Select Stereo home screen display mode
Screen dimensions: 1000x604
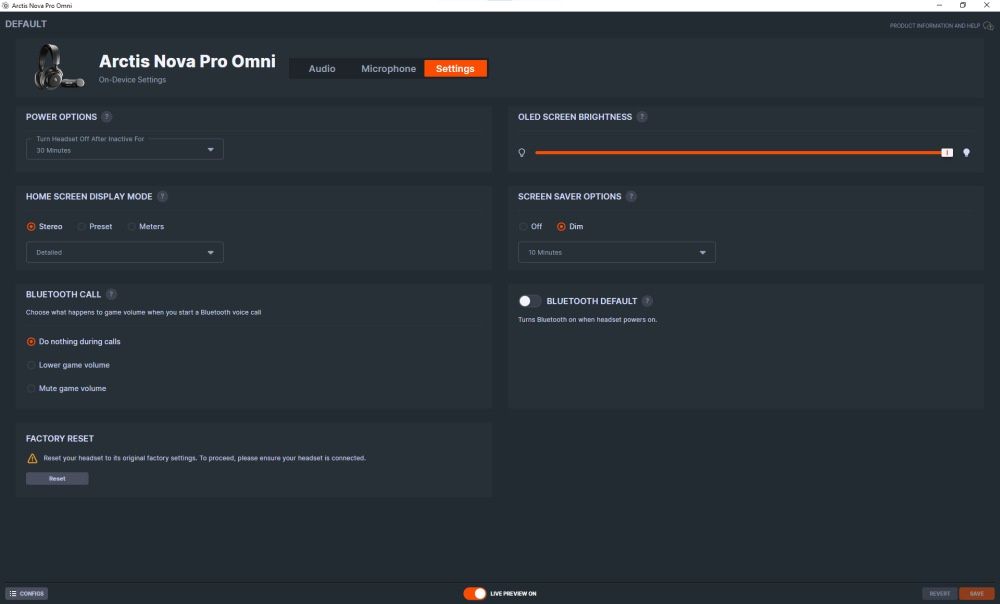pyautogui.click(x=44, y=226)
